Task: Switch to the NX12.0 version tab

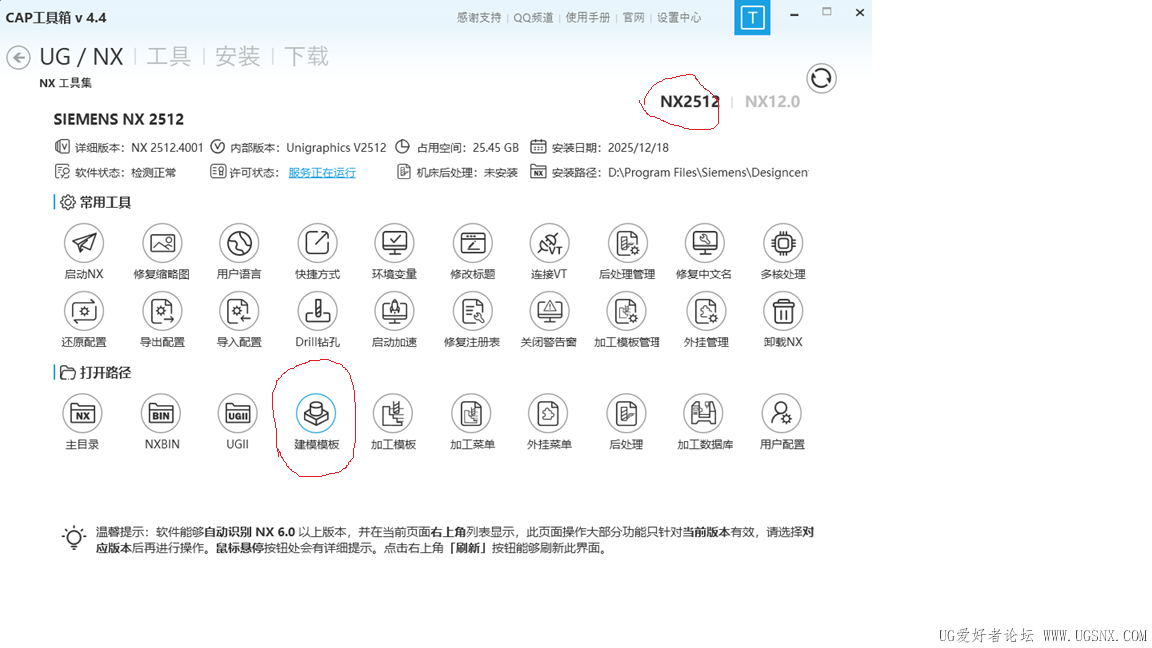Action: pyautogui.click(x=772, y=101)
